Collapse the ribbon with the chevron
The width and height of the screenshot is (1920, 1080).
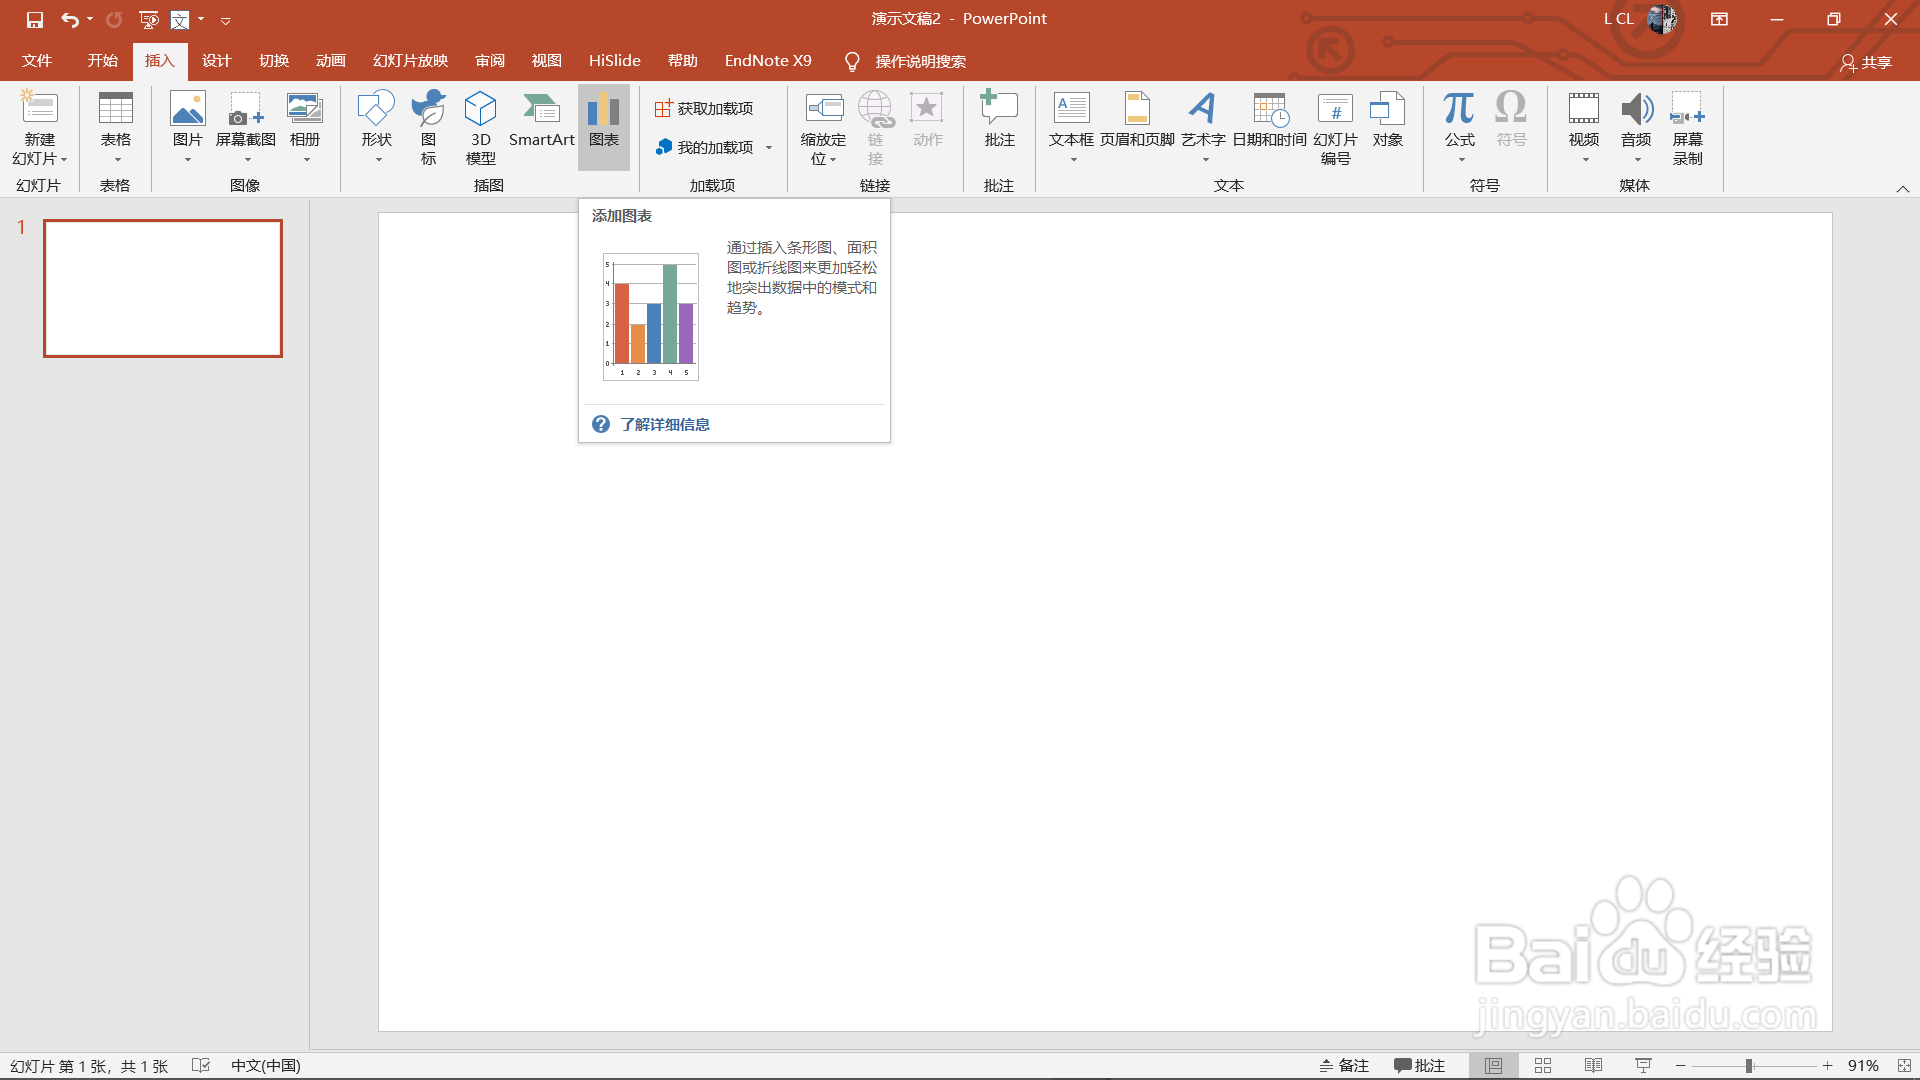tap(1903, 189)
